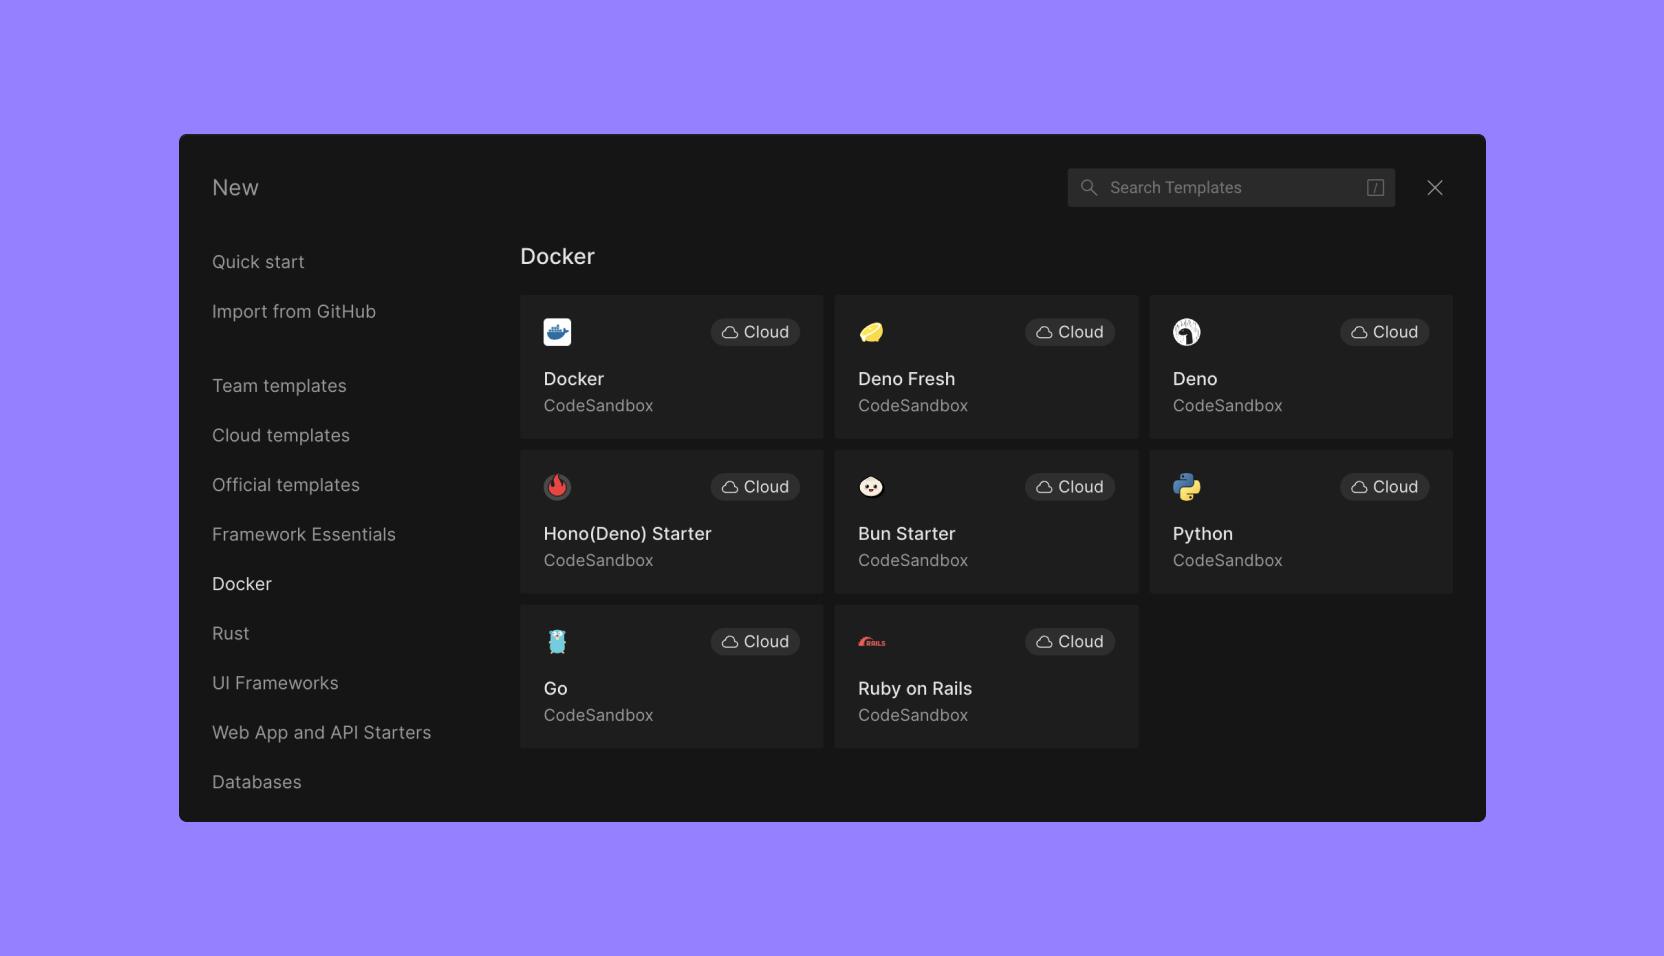Viewport: 1664px width, 956px height.
Task: Click the Deno dinosaur logo icon
Action: click(1186, 332)
